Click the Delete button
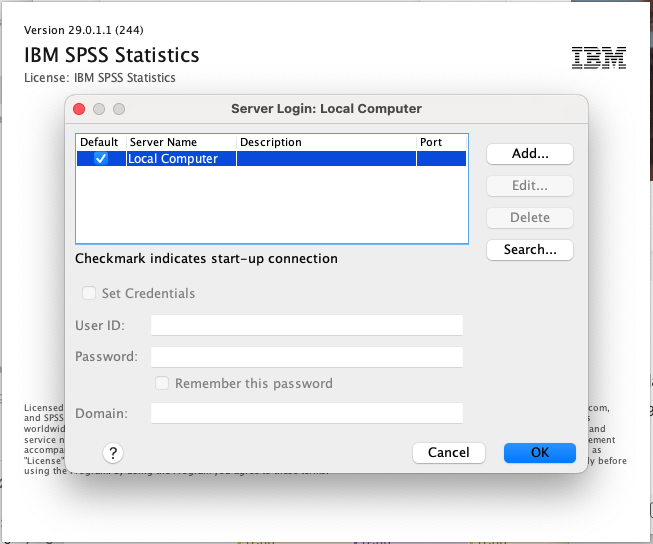The height and width of the screenshot is (544, 653). point(530,218)
